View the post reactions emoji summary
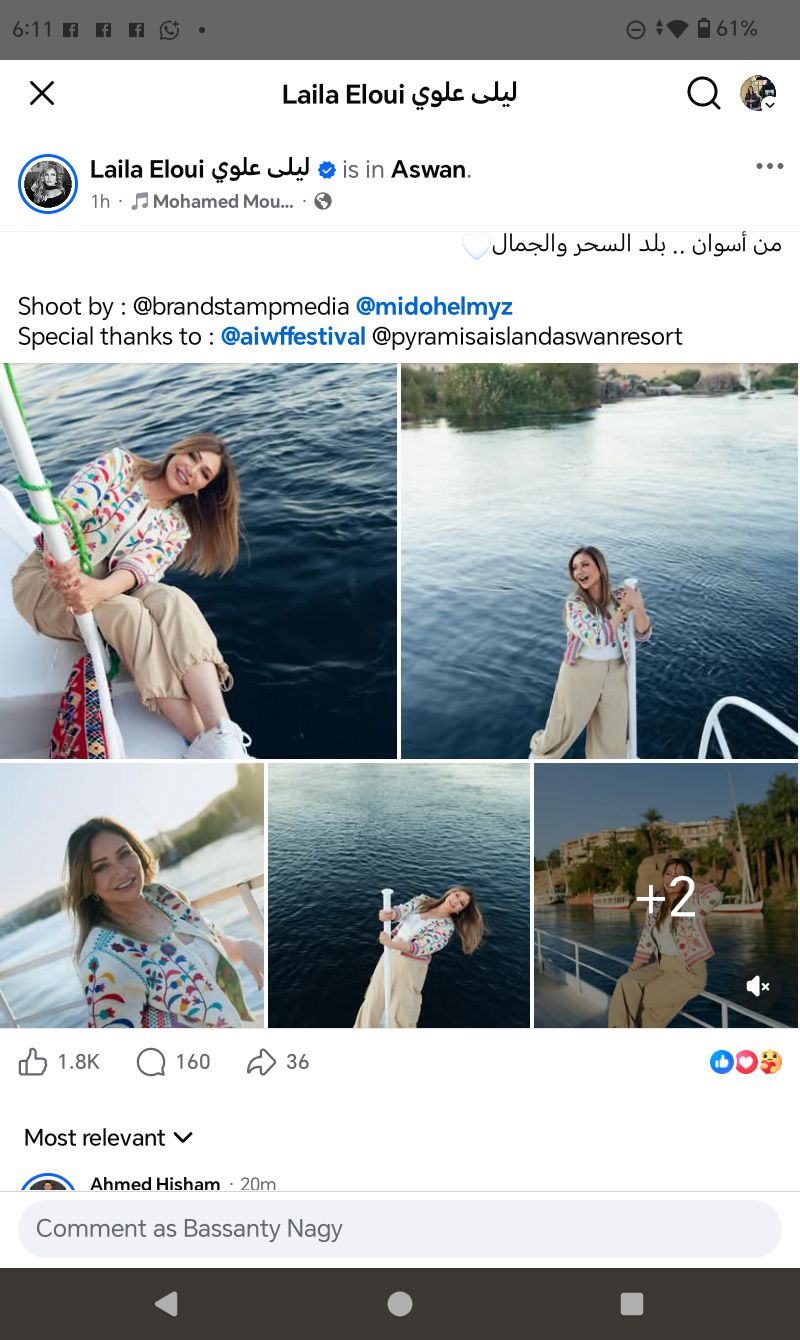Image resolution: width=800 pixels, height=1340 pixels. click(746, 1062)
